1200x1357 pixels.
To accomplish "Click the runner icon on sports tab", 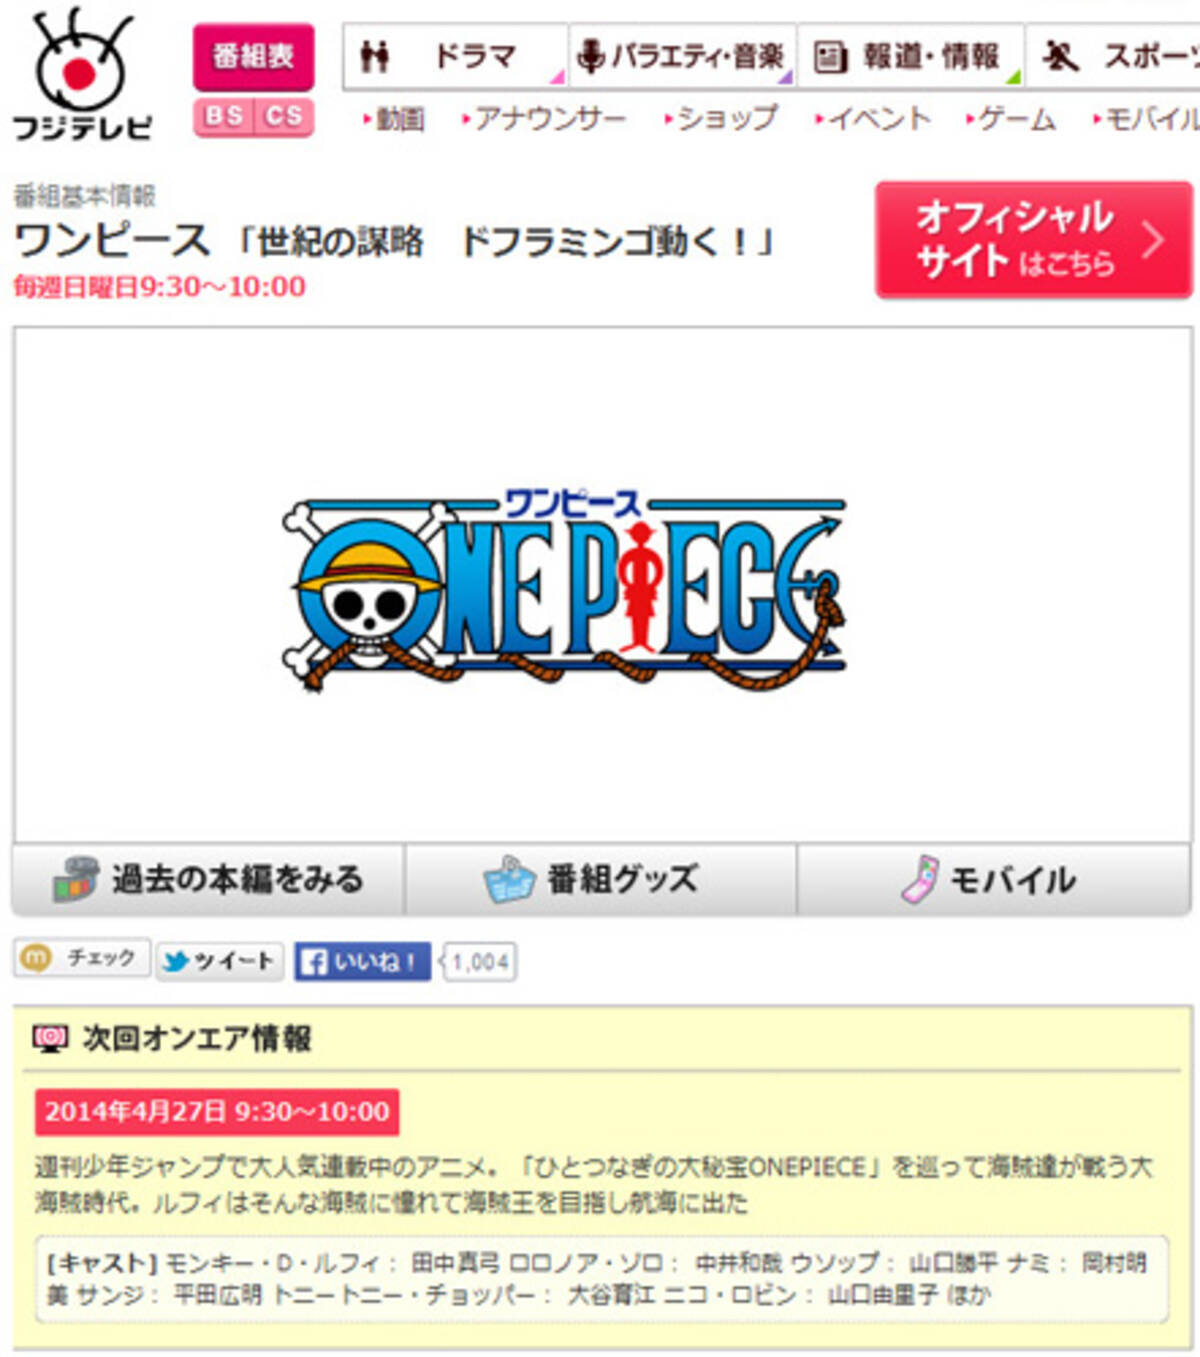I will click(x=1060, y=57).
